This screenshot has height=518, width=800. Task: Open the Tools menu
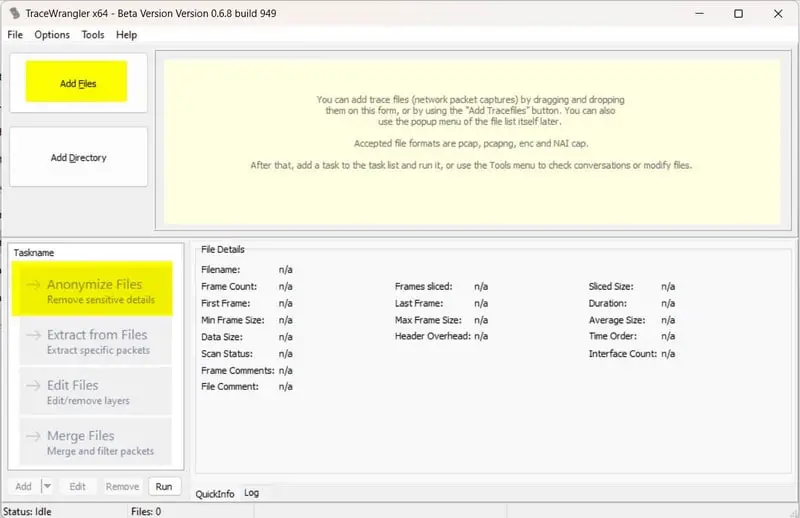pyautogui.click(x=93, y=35)
